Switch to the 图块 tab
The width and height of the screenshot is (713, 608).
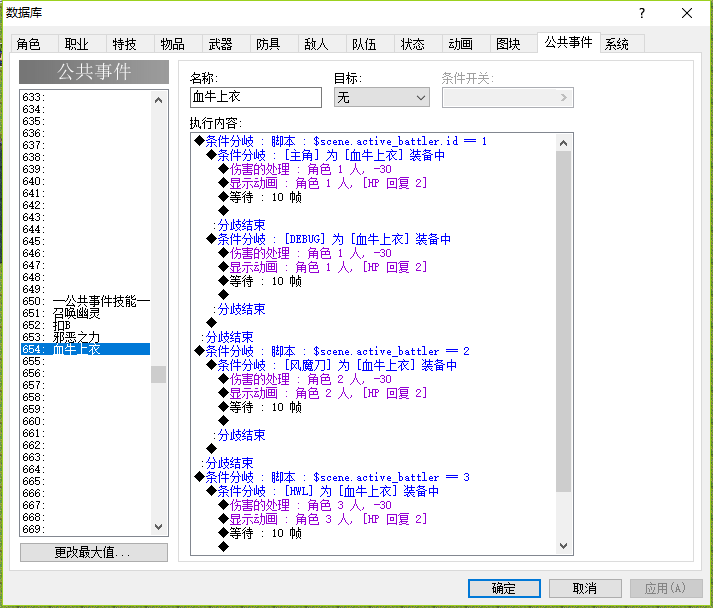[514, 44]
